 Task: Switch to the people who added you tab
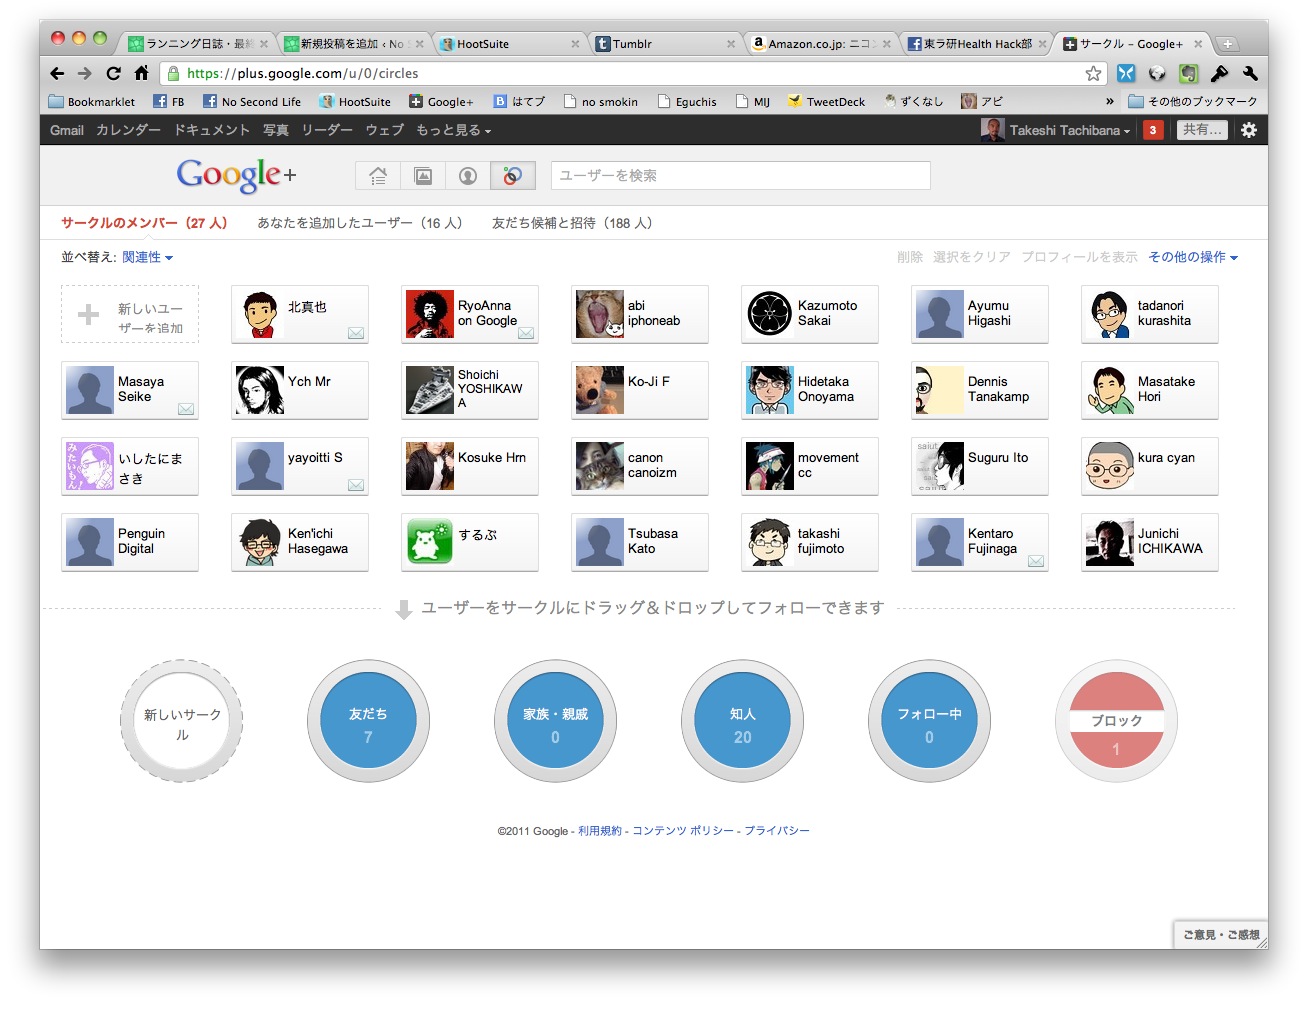pos(359,223)
